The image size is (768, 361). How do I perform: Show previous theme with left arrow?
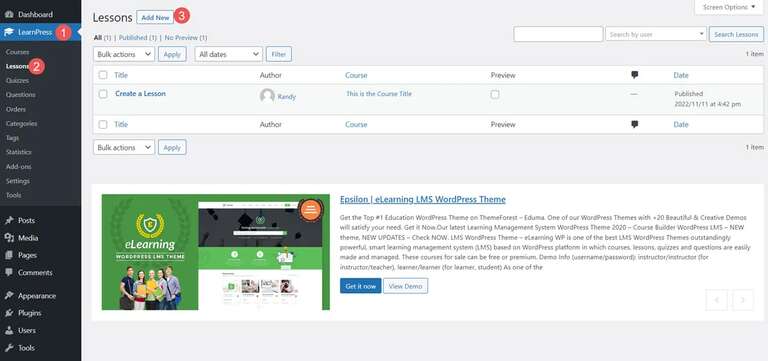point(717,300)
